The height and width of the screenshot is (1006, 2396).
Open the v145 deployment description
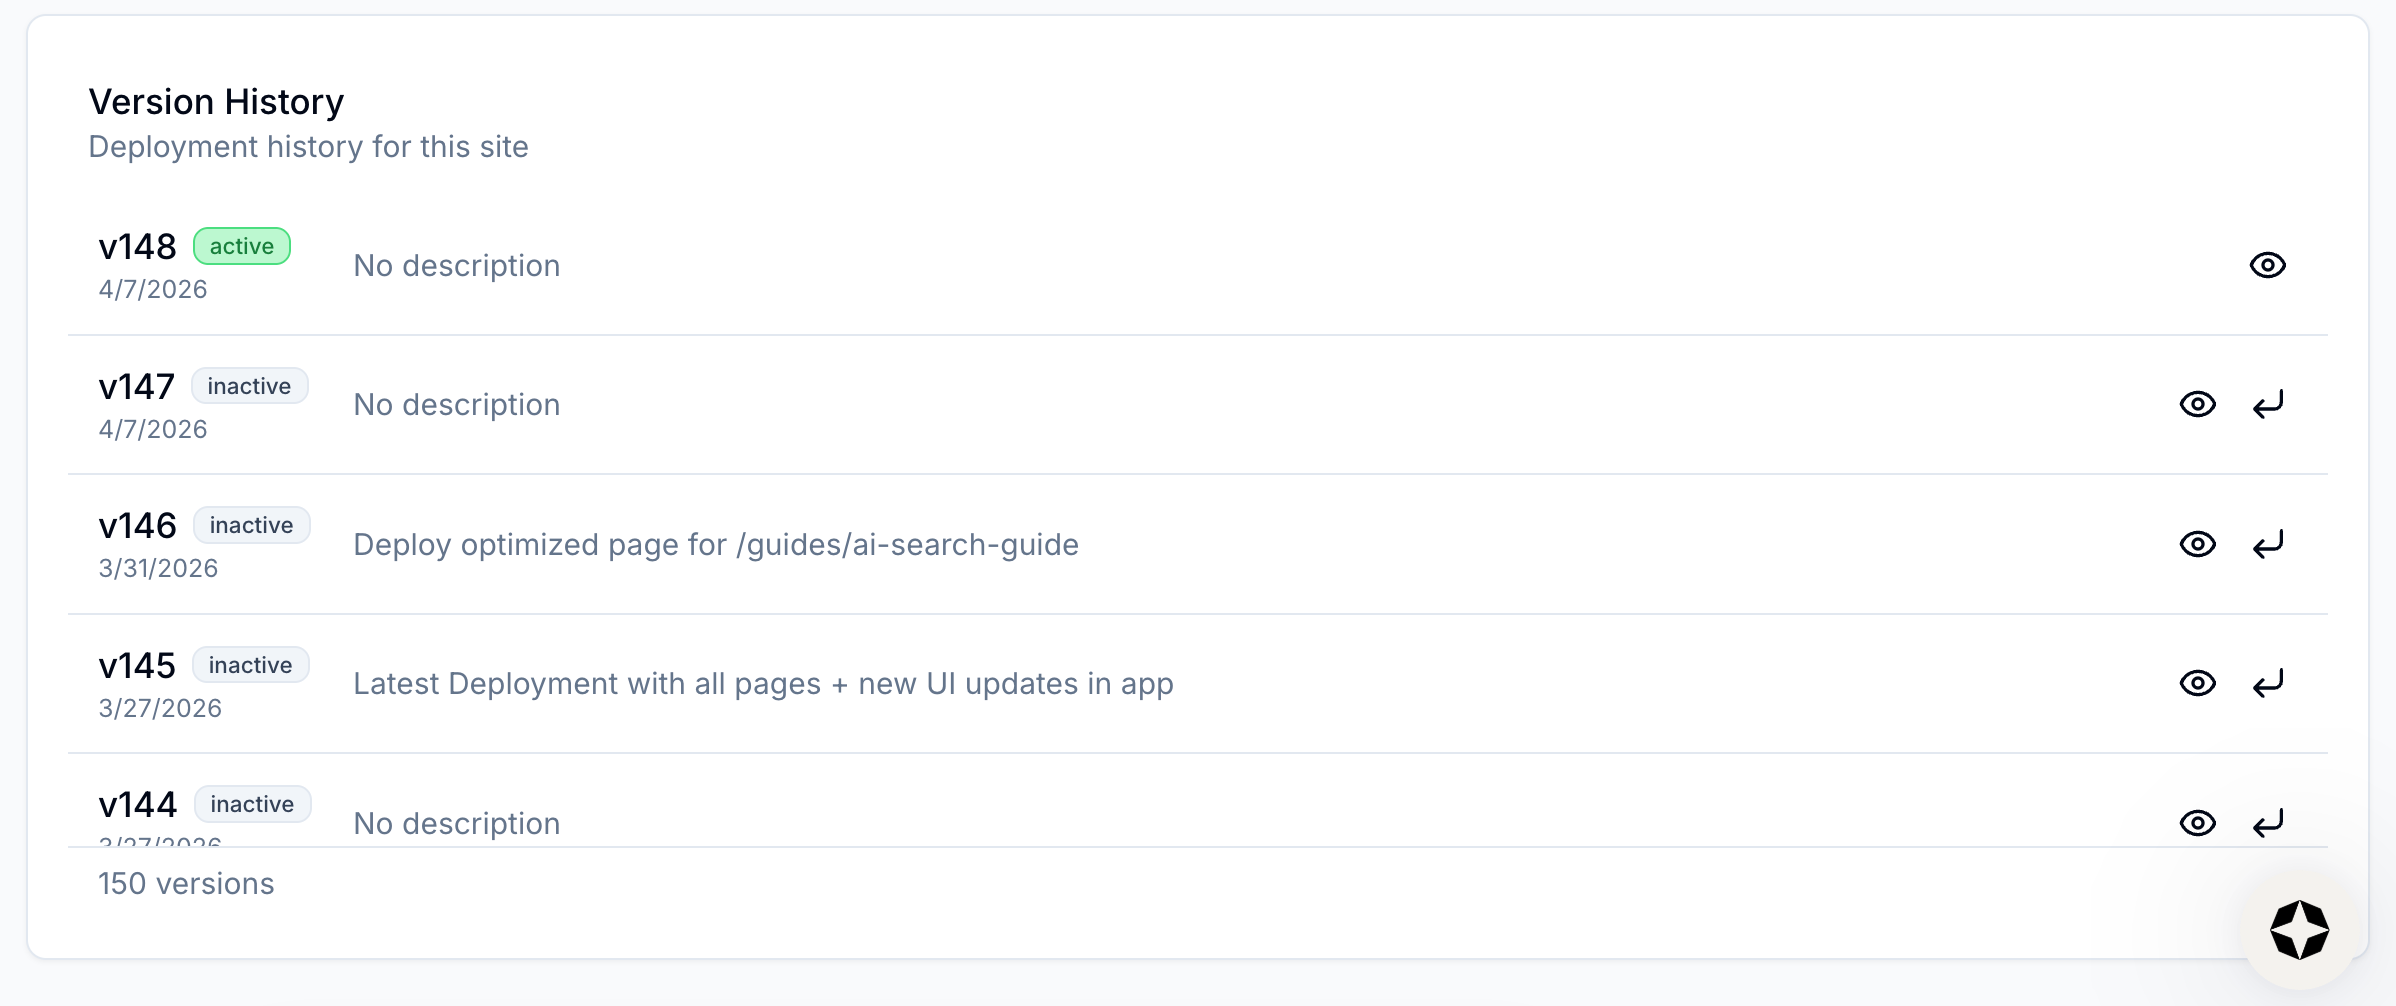click(762, 683)
